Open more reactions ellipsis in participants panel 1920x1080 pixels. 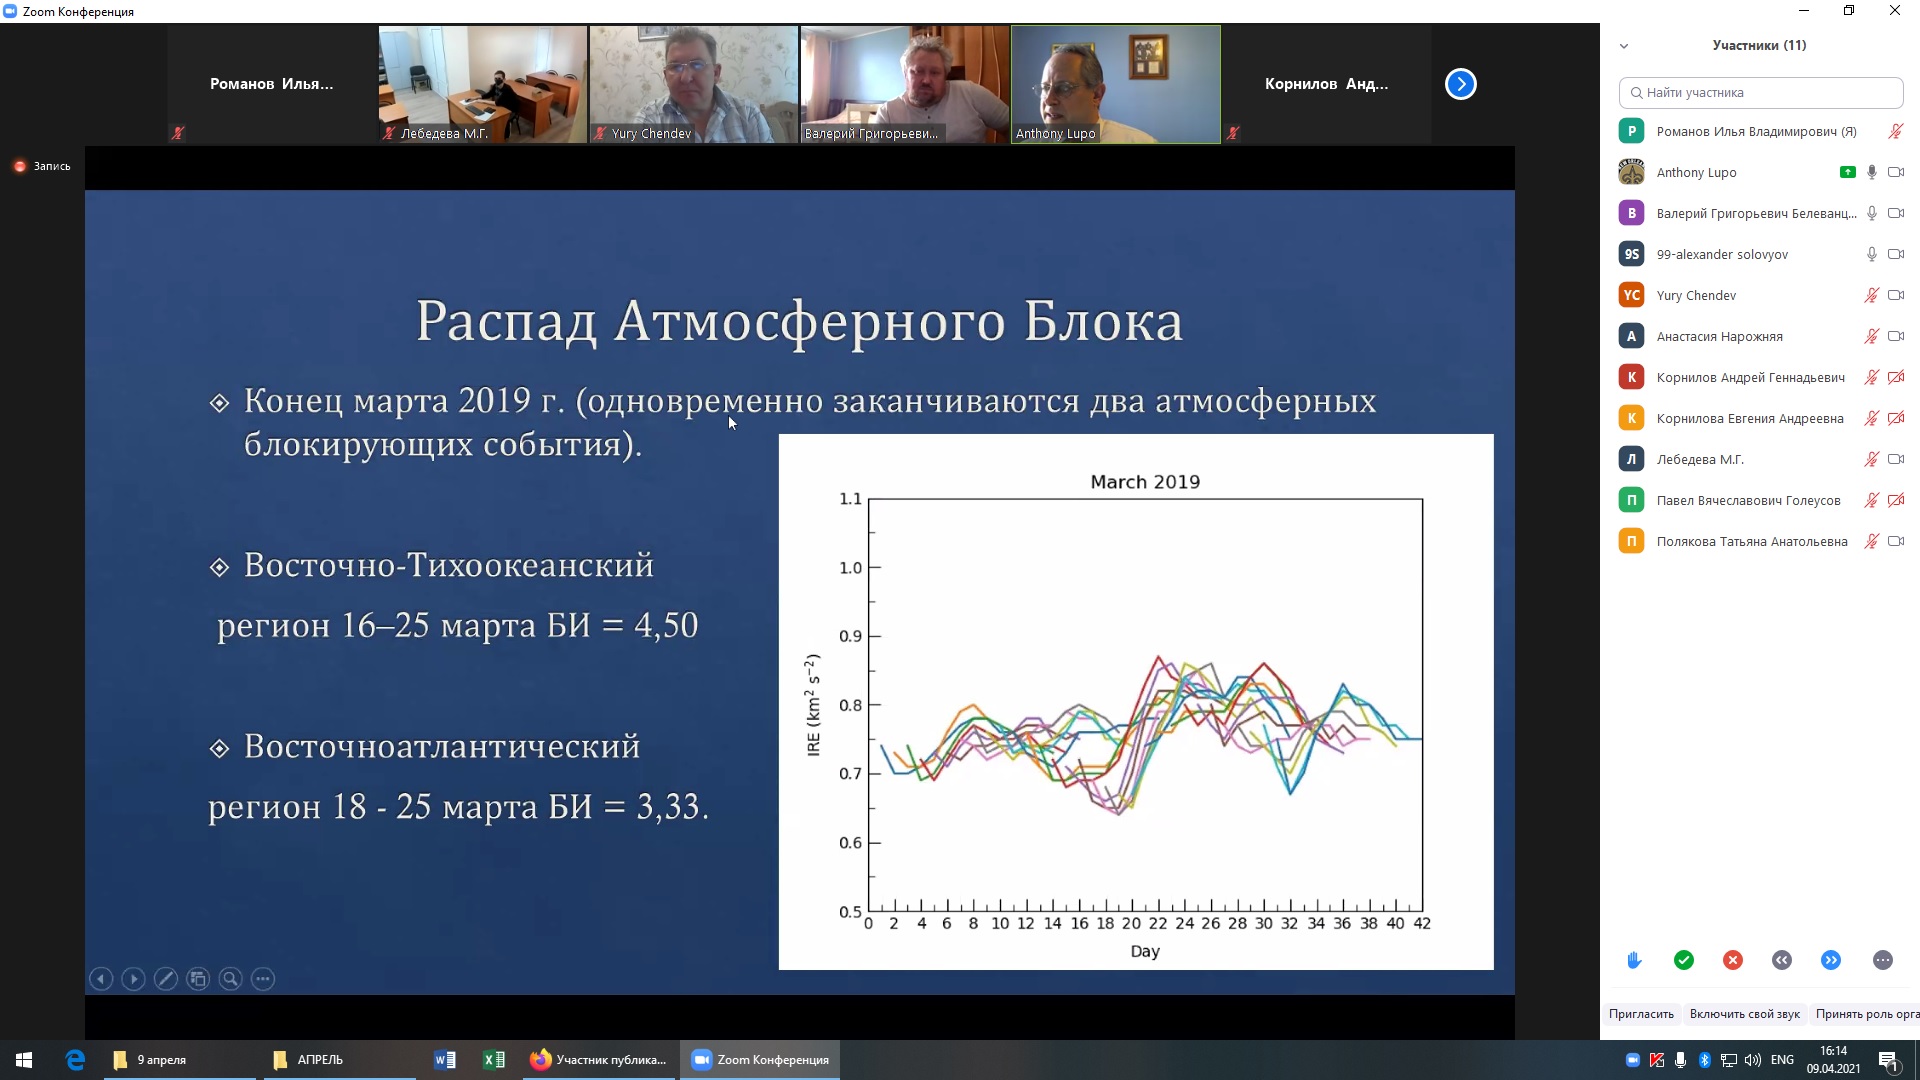pyautogui.click(x=1883, y=960)
